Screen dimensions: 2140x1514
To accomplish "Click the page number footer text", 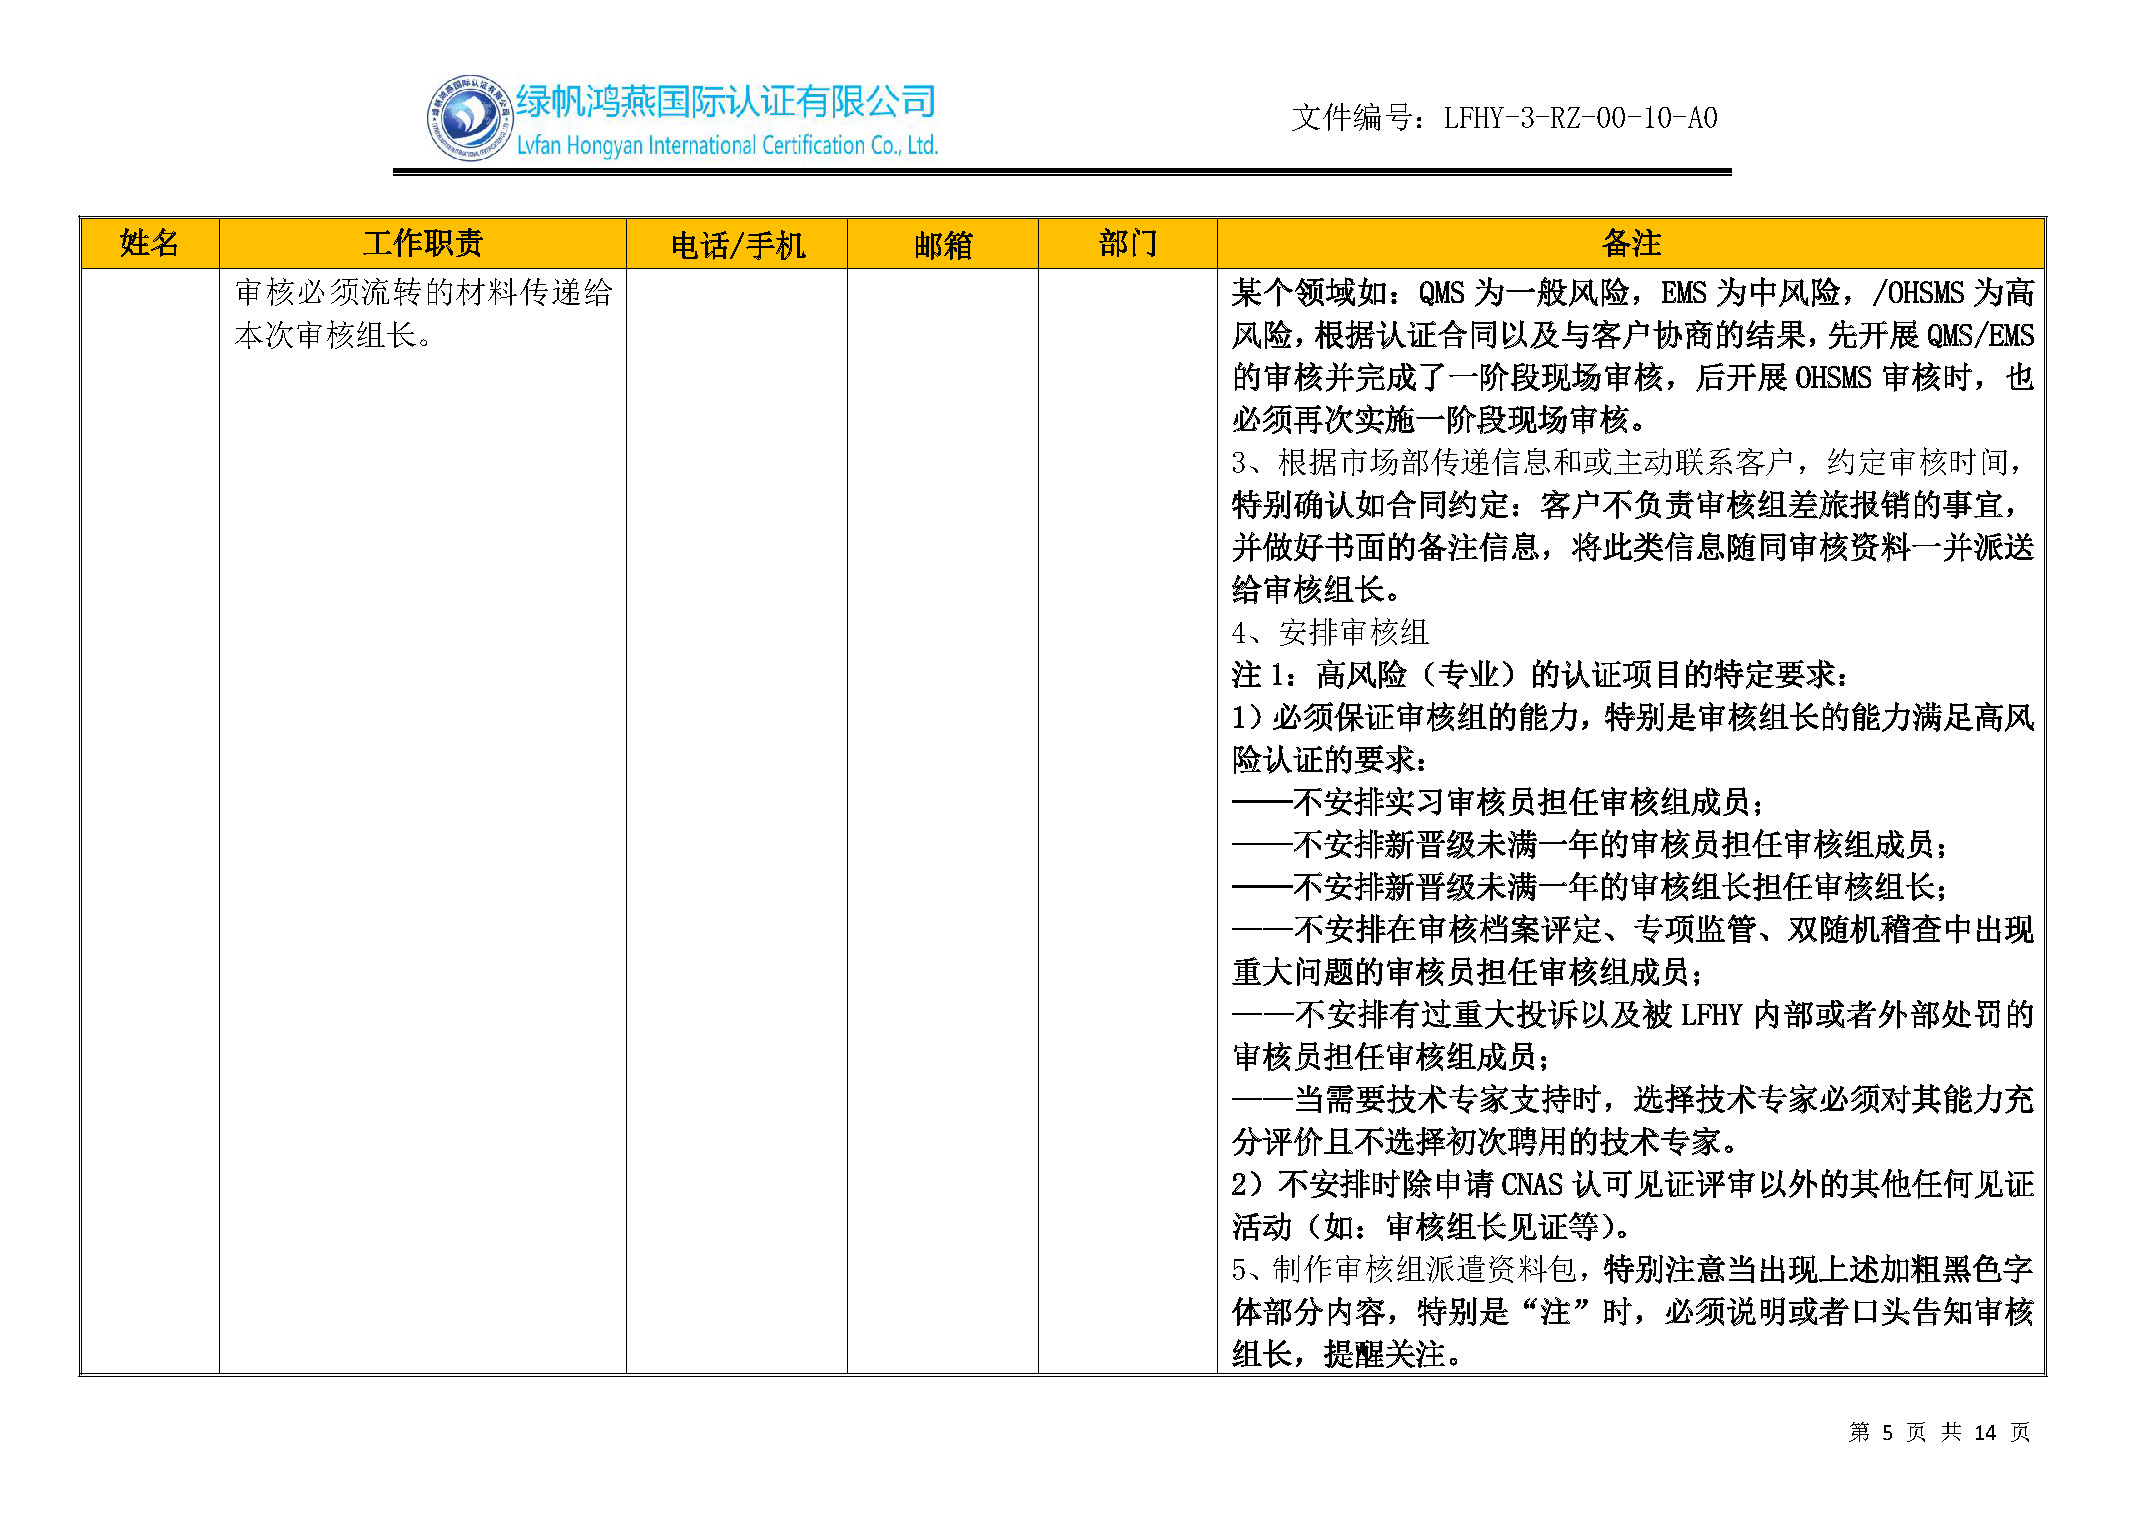I will click(x=1938, y=1432).
